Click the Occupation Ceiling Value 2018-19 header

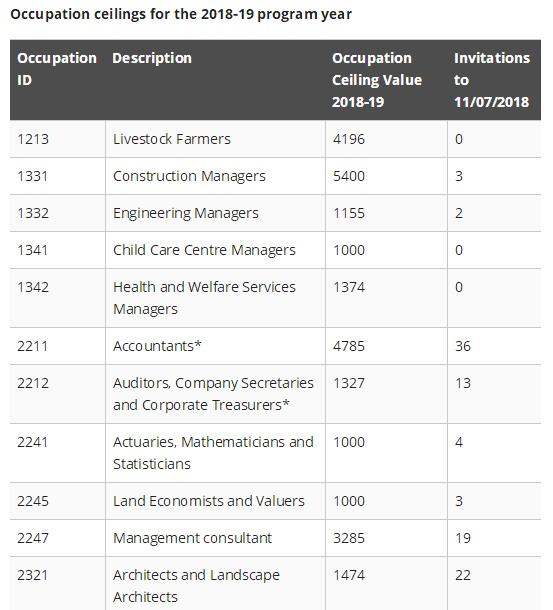(x=377, y=80)
